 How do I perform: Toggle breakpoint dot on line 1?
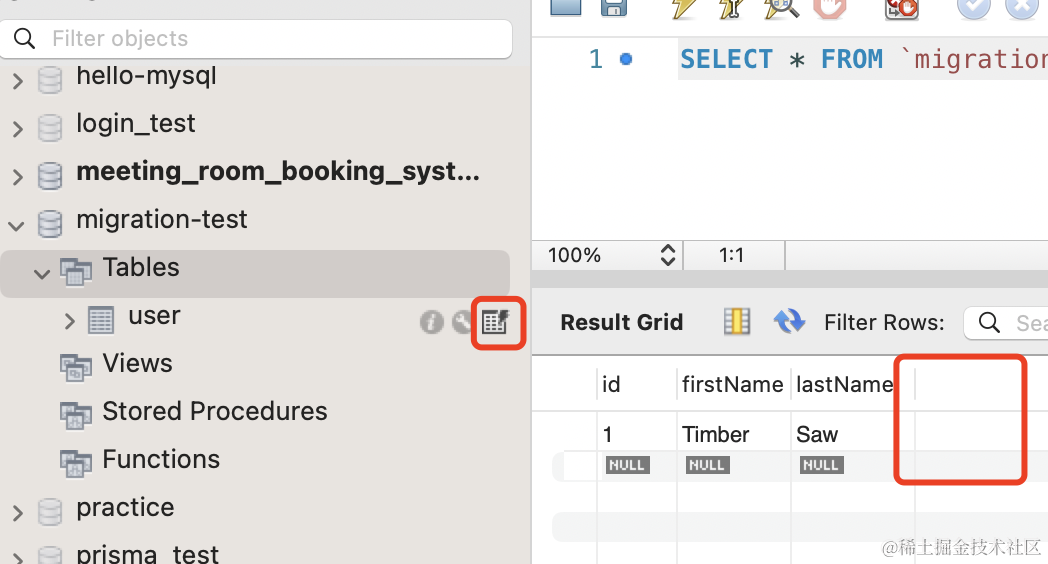(626, 60)
